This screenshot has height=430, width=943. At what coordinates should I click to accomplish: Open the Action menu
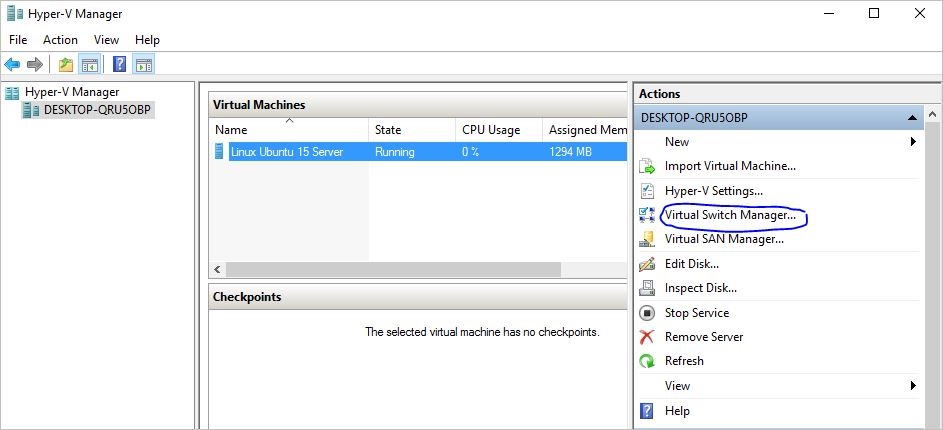[60, 40]
